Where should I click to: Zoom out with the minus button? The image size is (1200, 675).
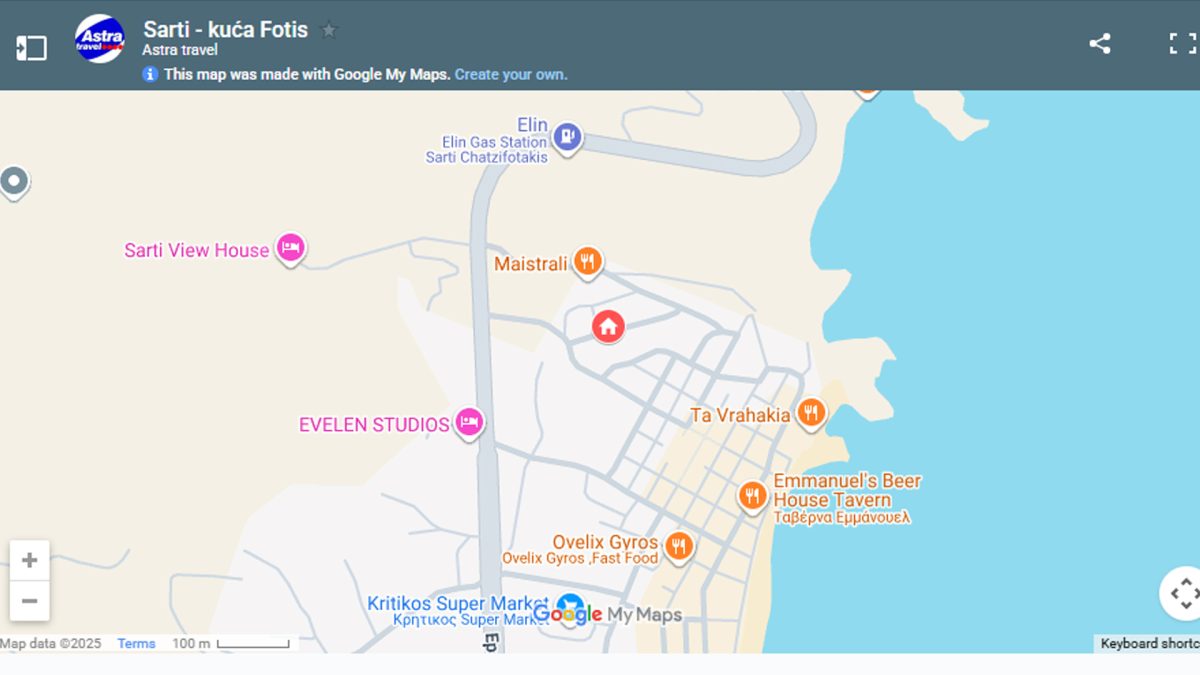pyautogui.click(x=30, y=601)
